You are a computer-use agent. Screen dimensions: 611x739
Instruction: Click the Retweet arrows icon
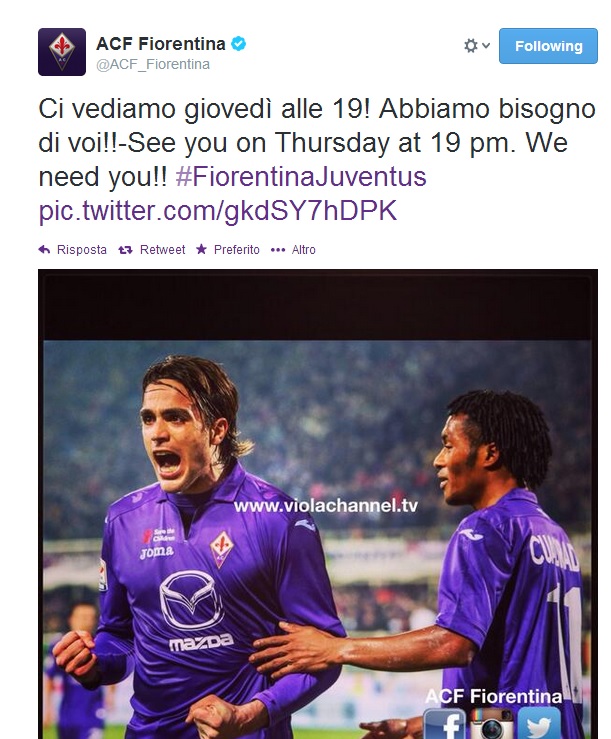point(125,250)
